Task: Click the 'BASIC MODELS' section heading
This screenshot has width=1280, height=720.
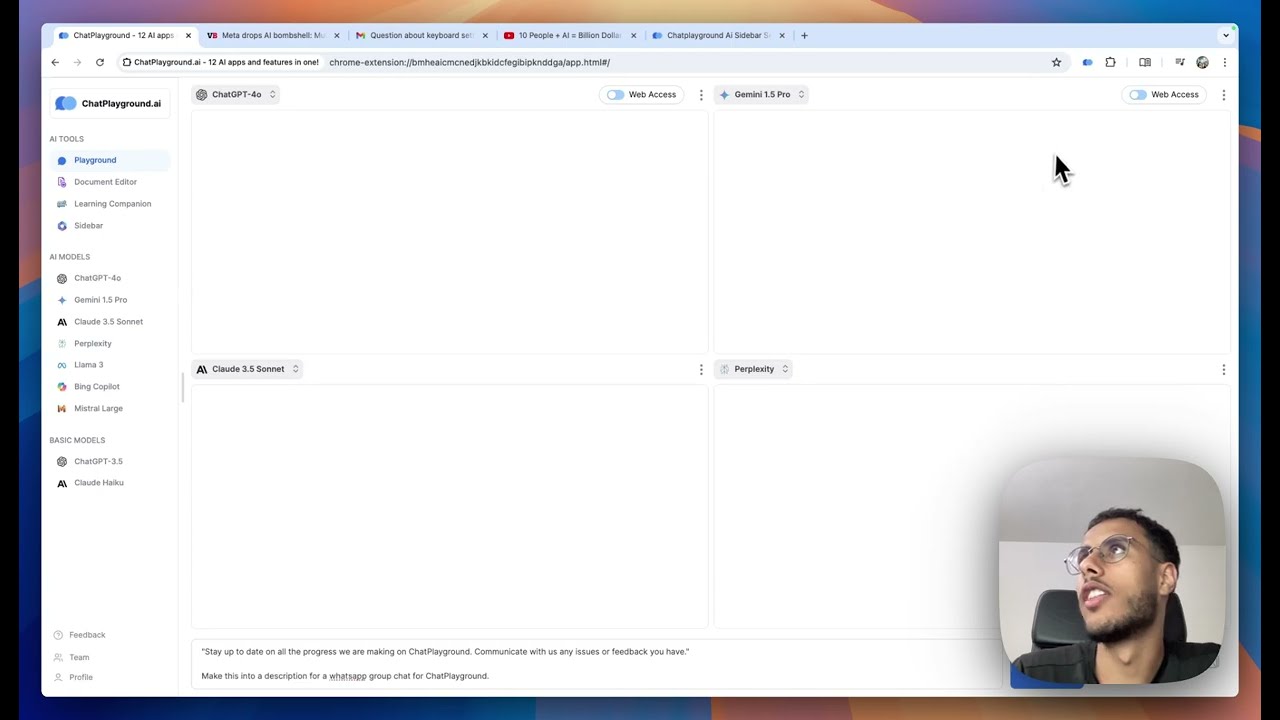Action: pyautogui.click(x=77, y=440)
